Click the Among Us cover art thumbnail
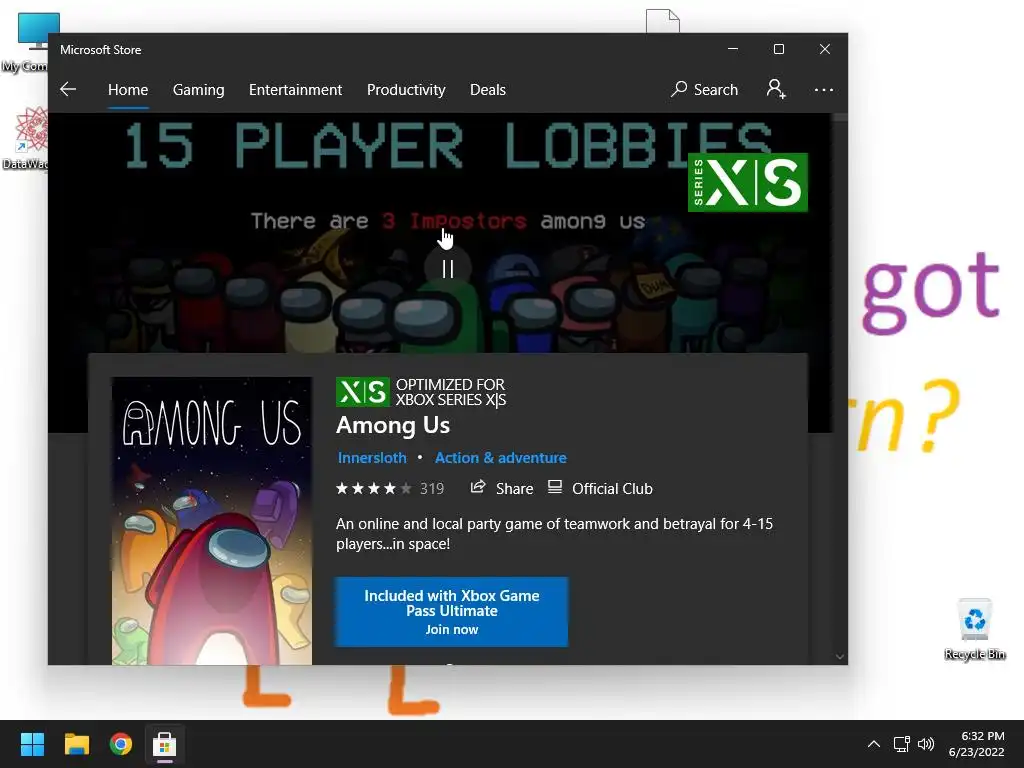This screenshot has width=1024, height=768. [x=212, y=520]
